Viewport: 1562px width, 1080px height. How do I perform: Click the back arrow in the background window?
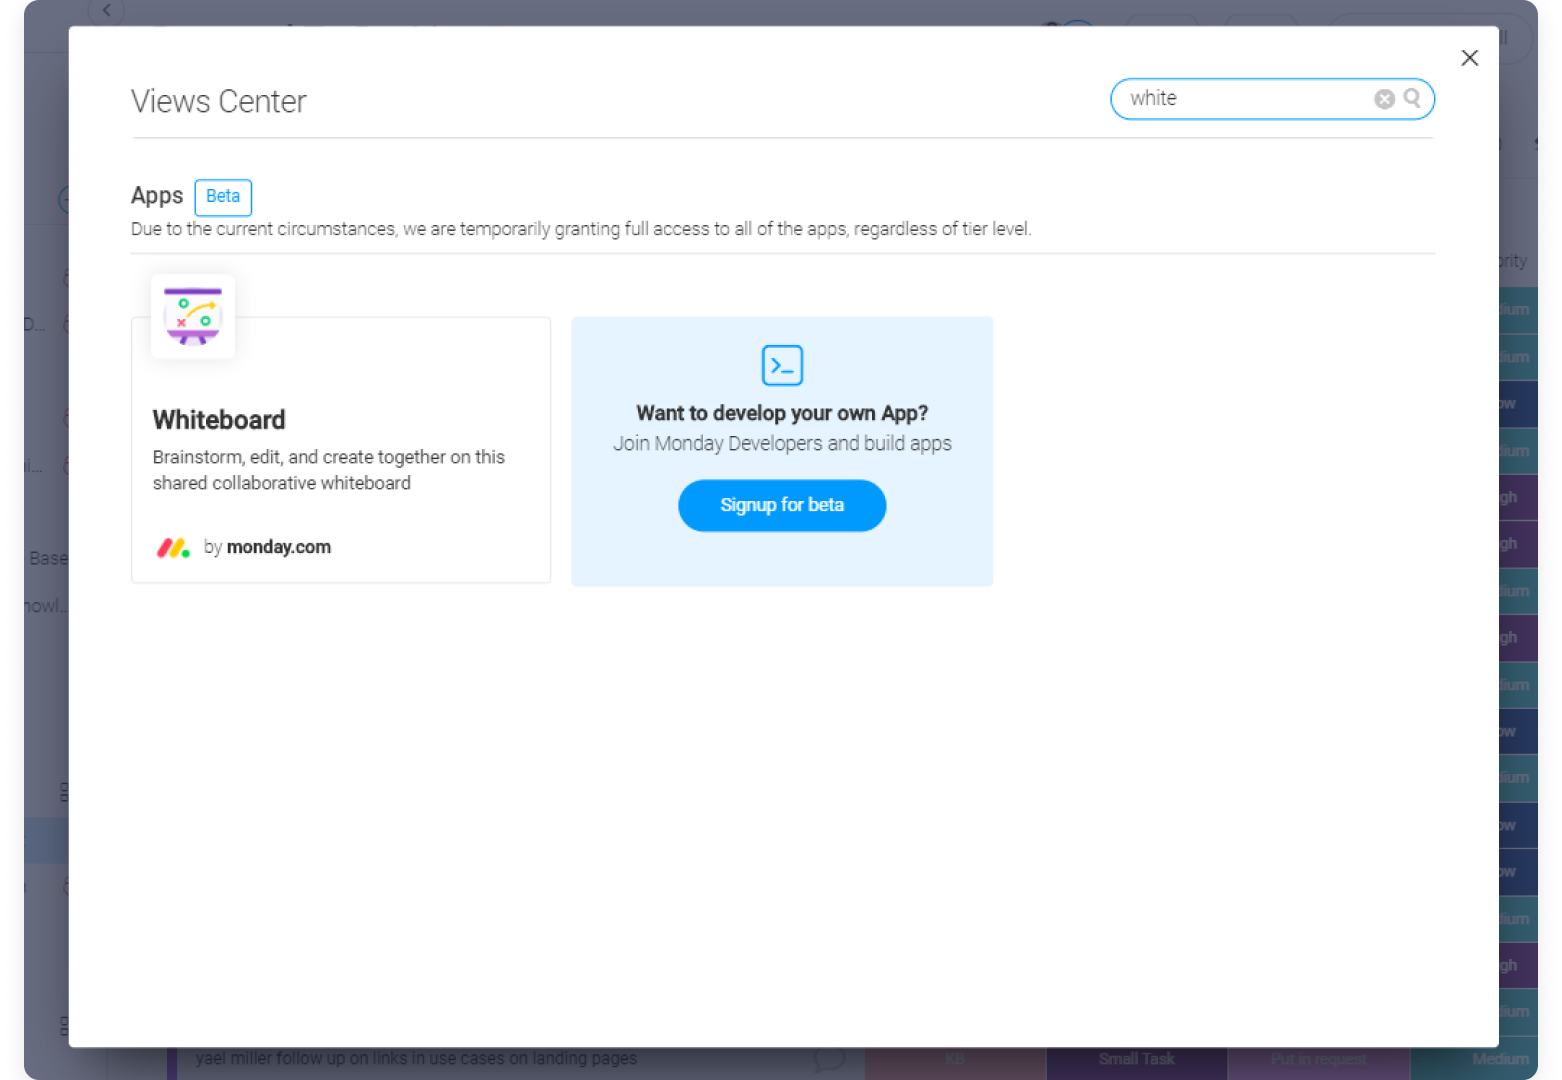pyautogui.click(x=106, y=11)
